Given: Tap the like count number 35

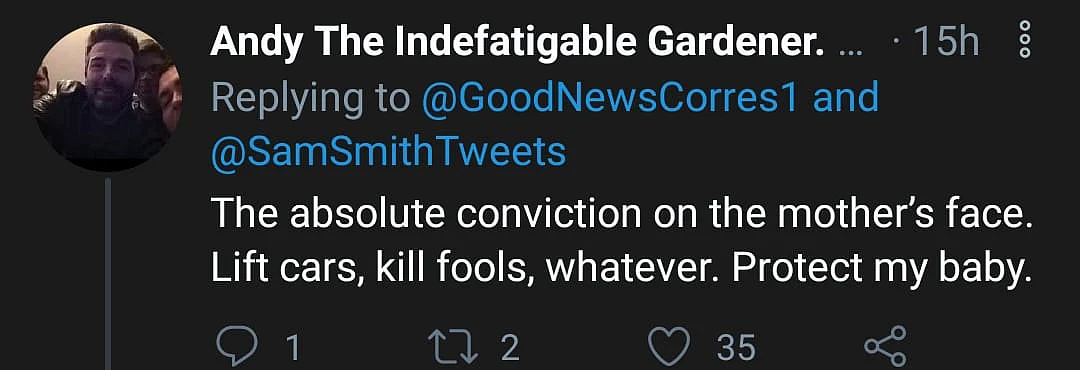Looking at the screenshot, I should click(736, 348).
